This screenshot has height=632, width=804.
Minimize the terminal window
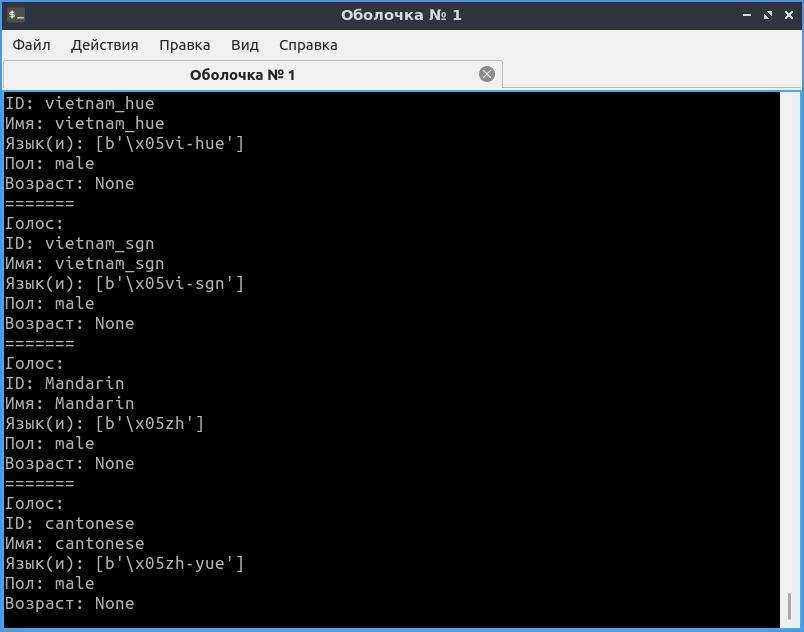click(x=748, y=15)
